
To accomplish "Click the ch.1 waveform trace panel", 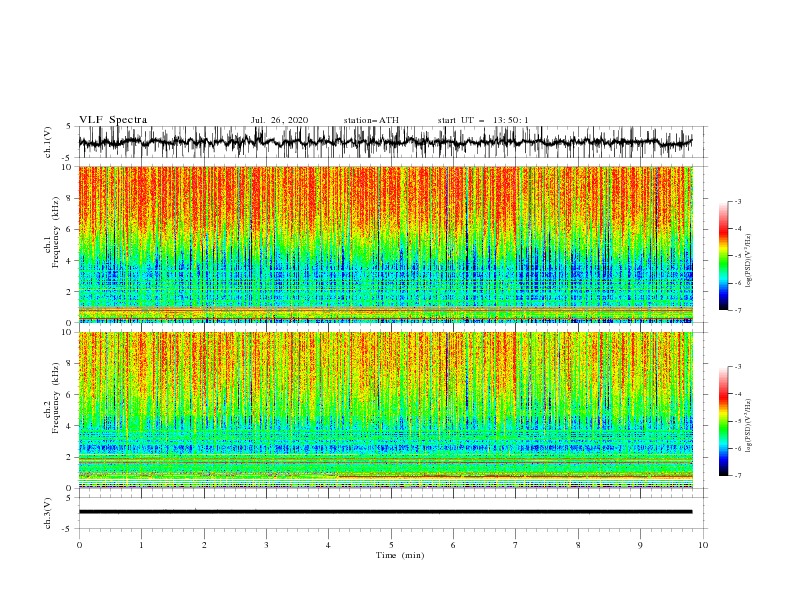I will click(392, 142).
